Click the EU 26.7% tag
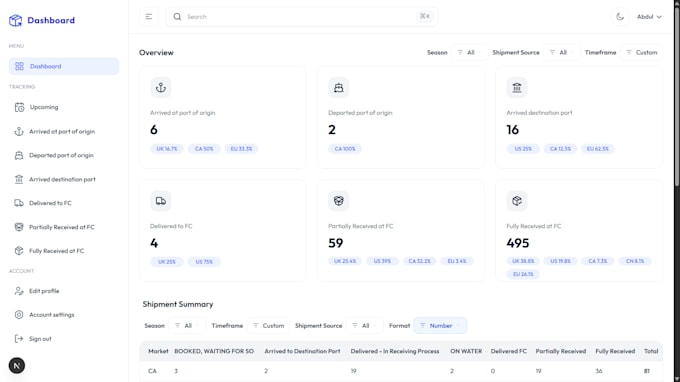 [523, 274]
